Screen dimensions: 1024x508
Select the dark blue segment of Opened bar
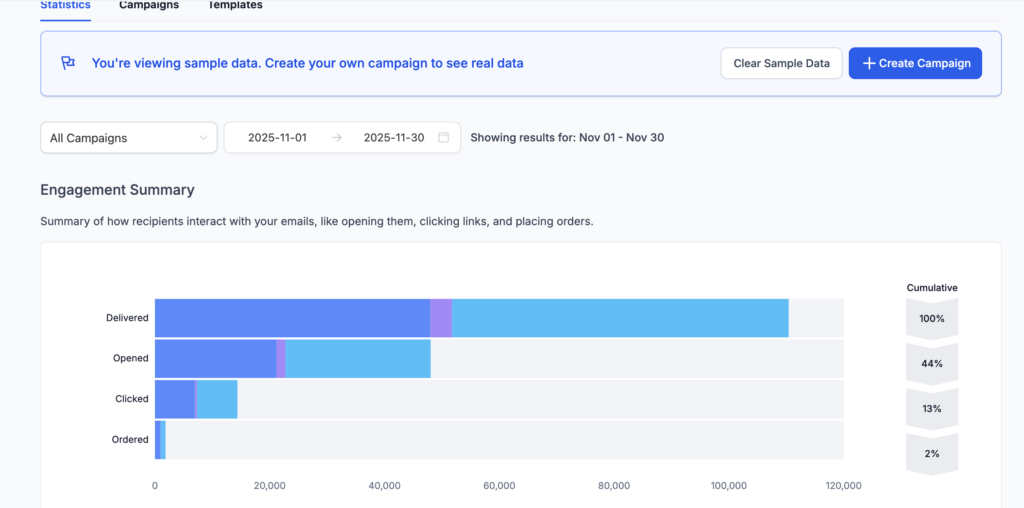tap(215, 358)
